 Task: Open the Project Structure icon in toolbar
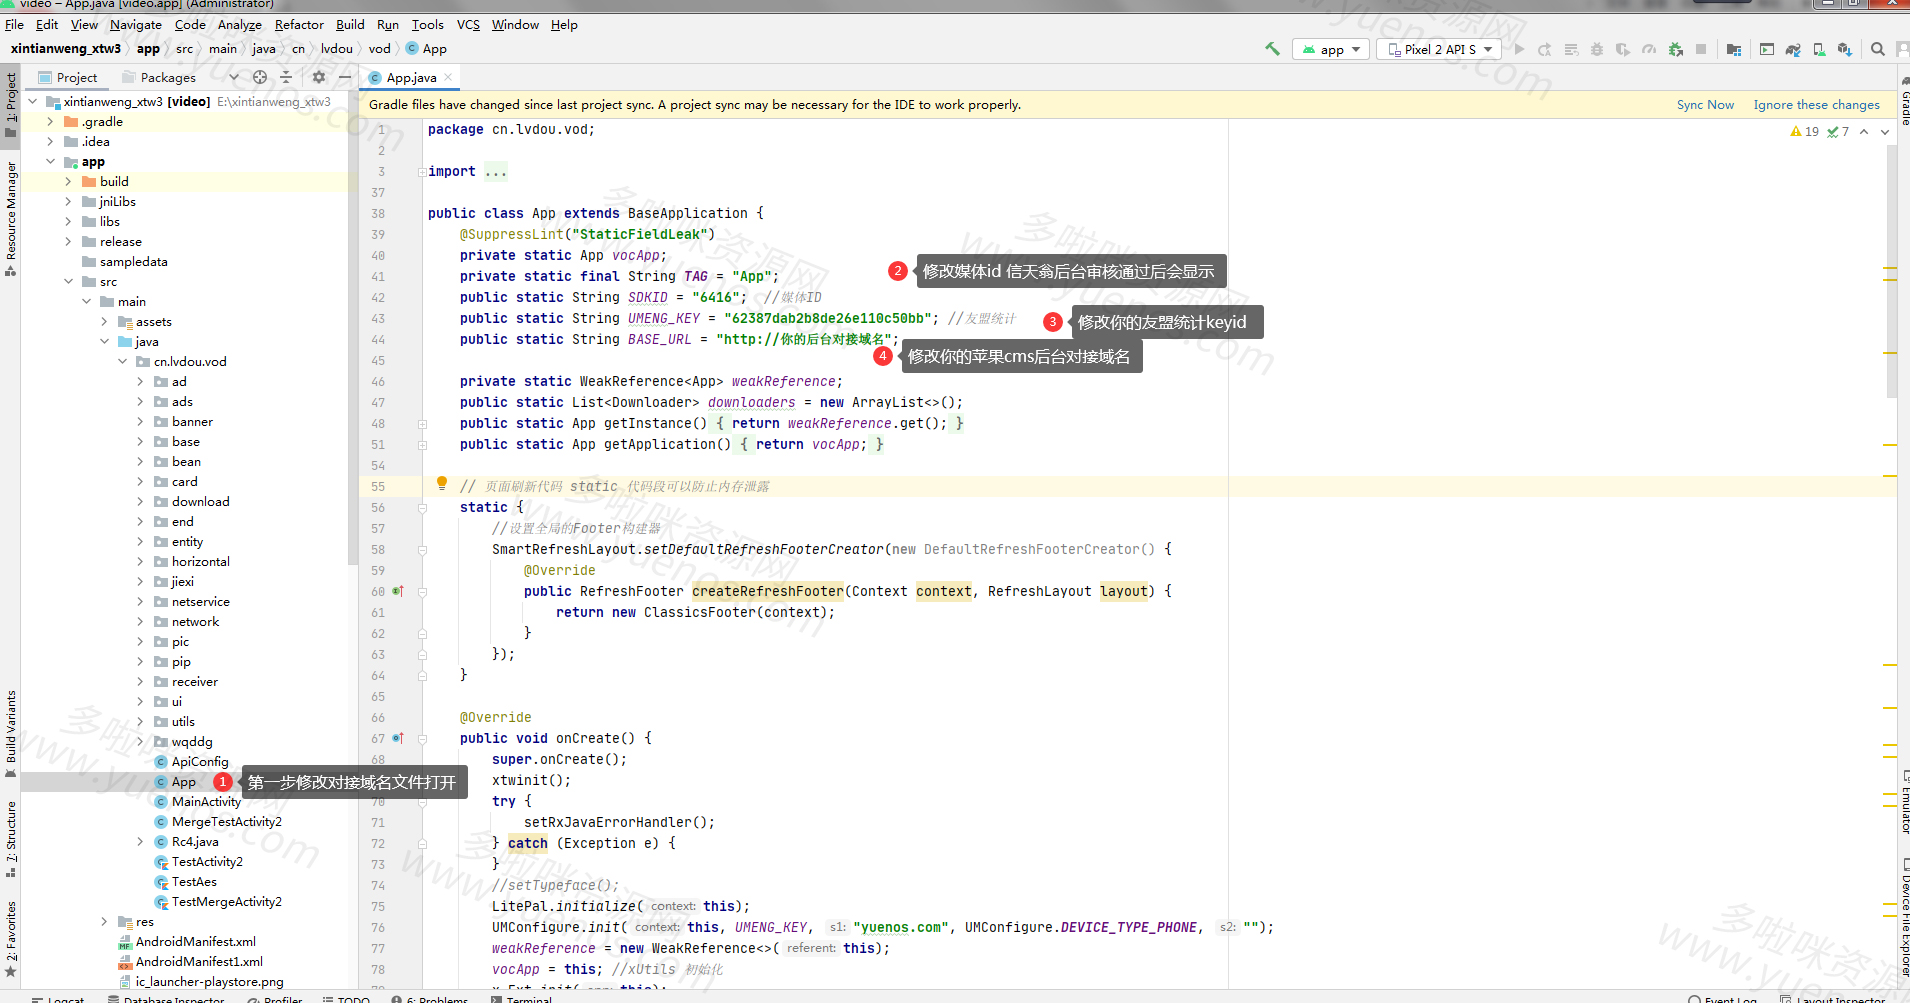coord(1734,49)
